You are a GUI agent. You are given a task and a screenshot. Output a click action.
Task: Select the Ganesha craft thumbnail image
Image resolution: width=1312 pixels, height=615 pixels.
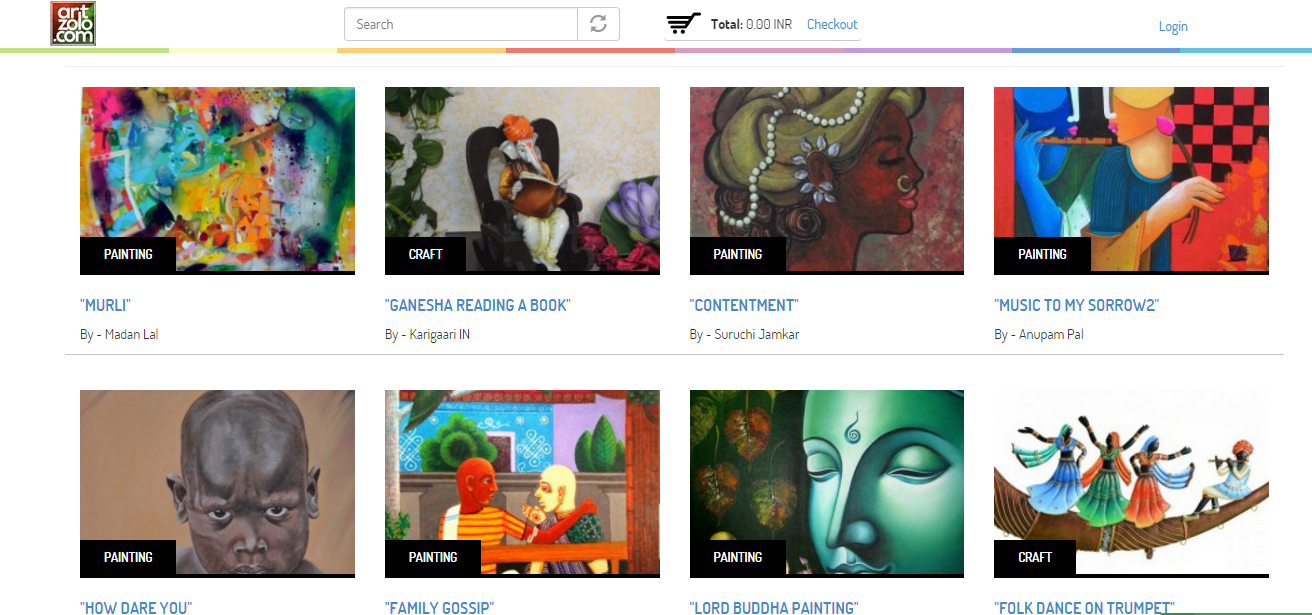[x=522, y=180]
